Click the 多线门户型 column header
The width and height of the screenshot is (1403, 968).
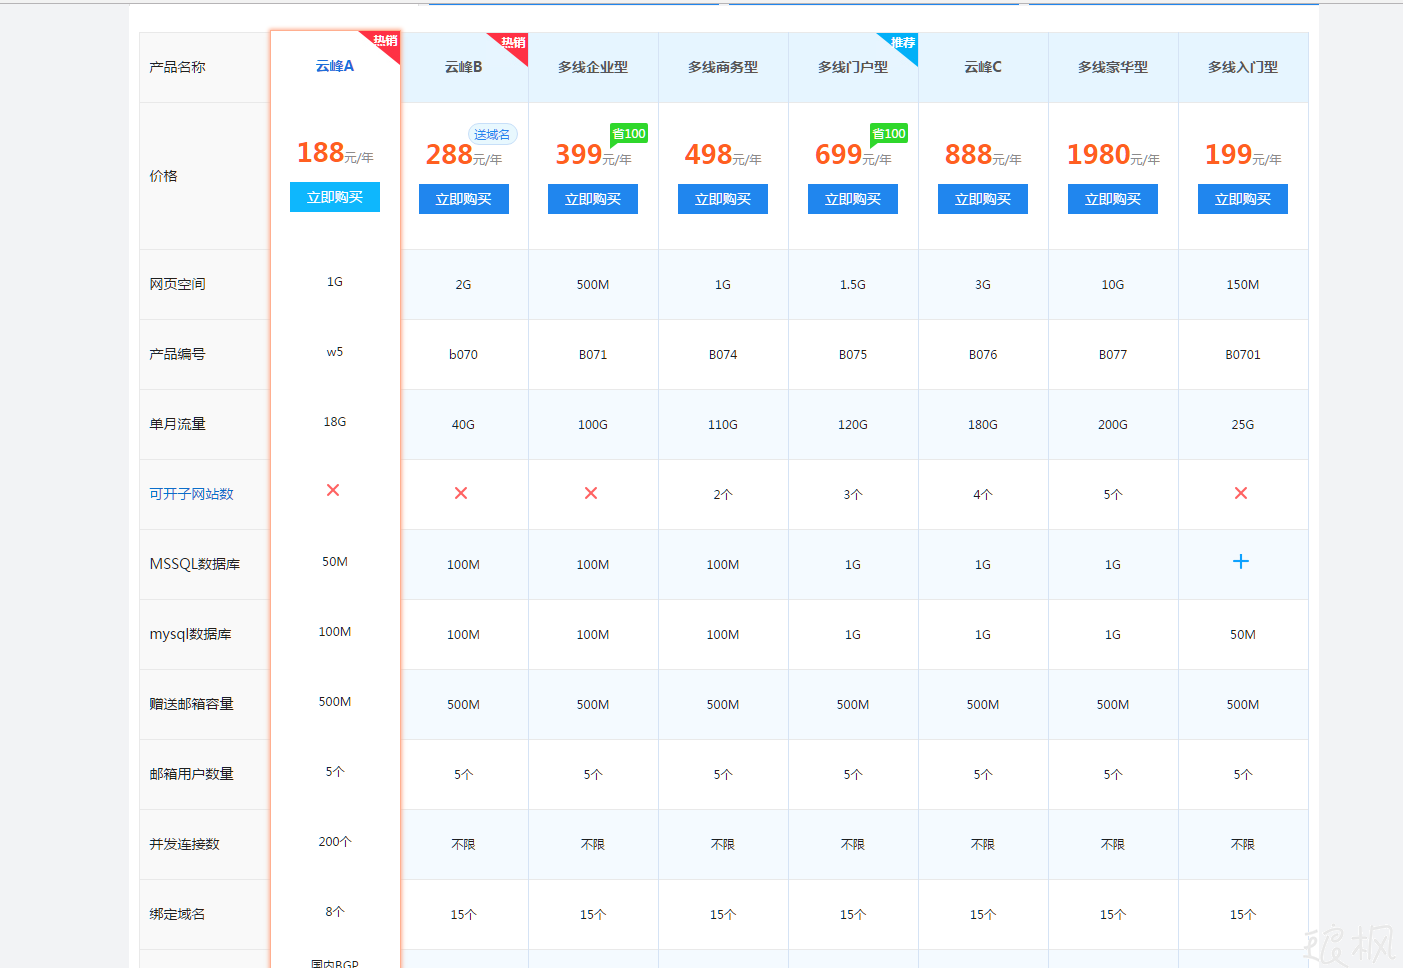853,67
